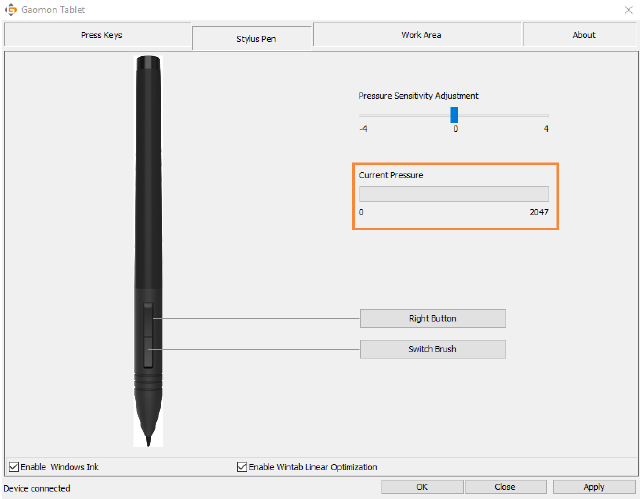Click the lower side button on pen image
This screenshot has height=499, width=641.
[148, 352]
